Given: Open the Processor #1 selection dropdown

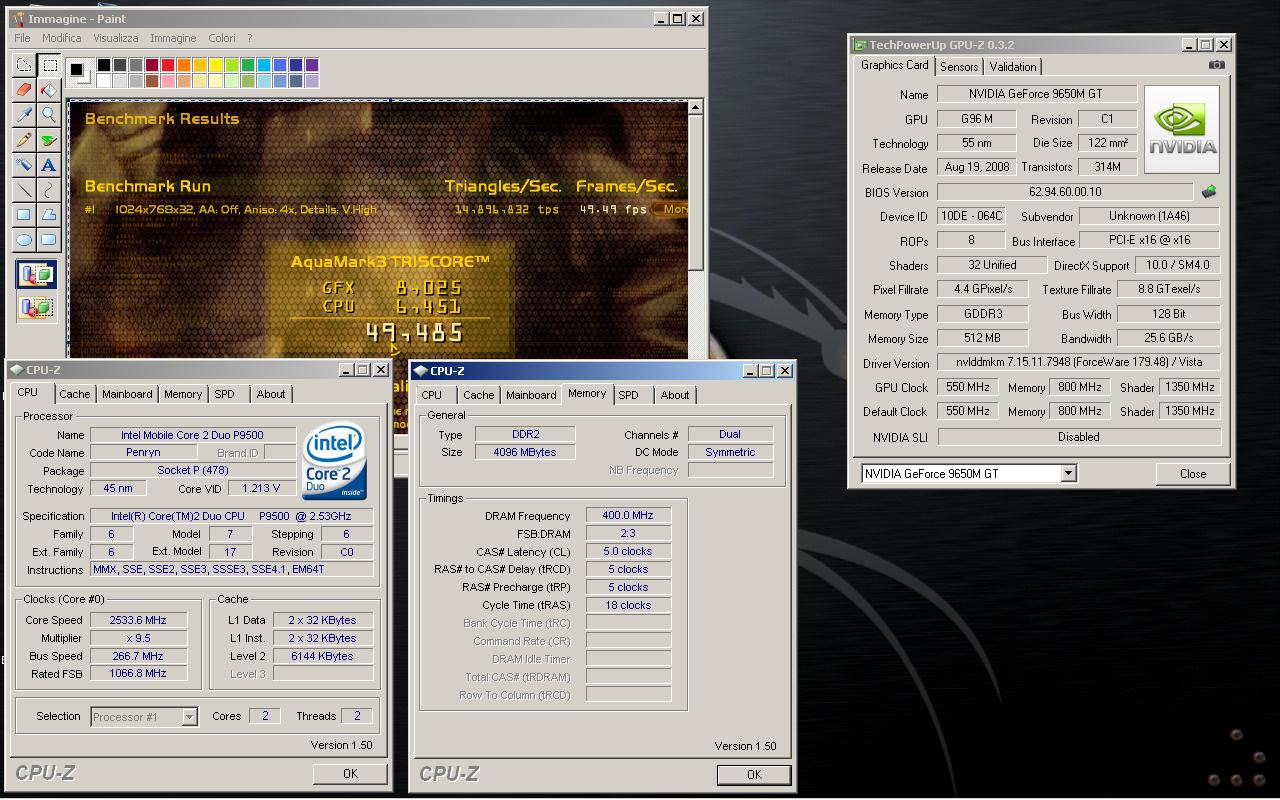Looking at the screenshot, I should click(x=189, y=716).
